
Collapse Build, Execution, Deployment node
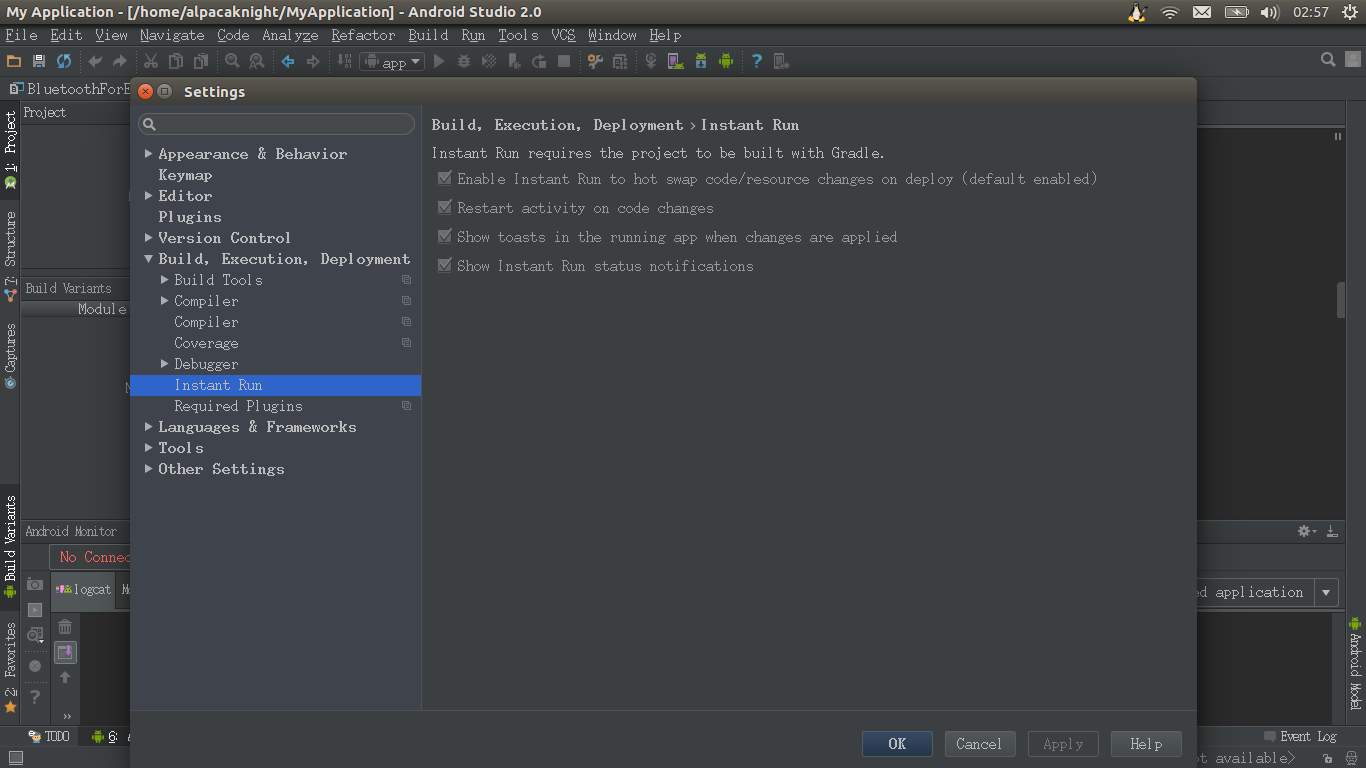click(x=148, y=259)
